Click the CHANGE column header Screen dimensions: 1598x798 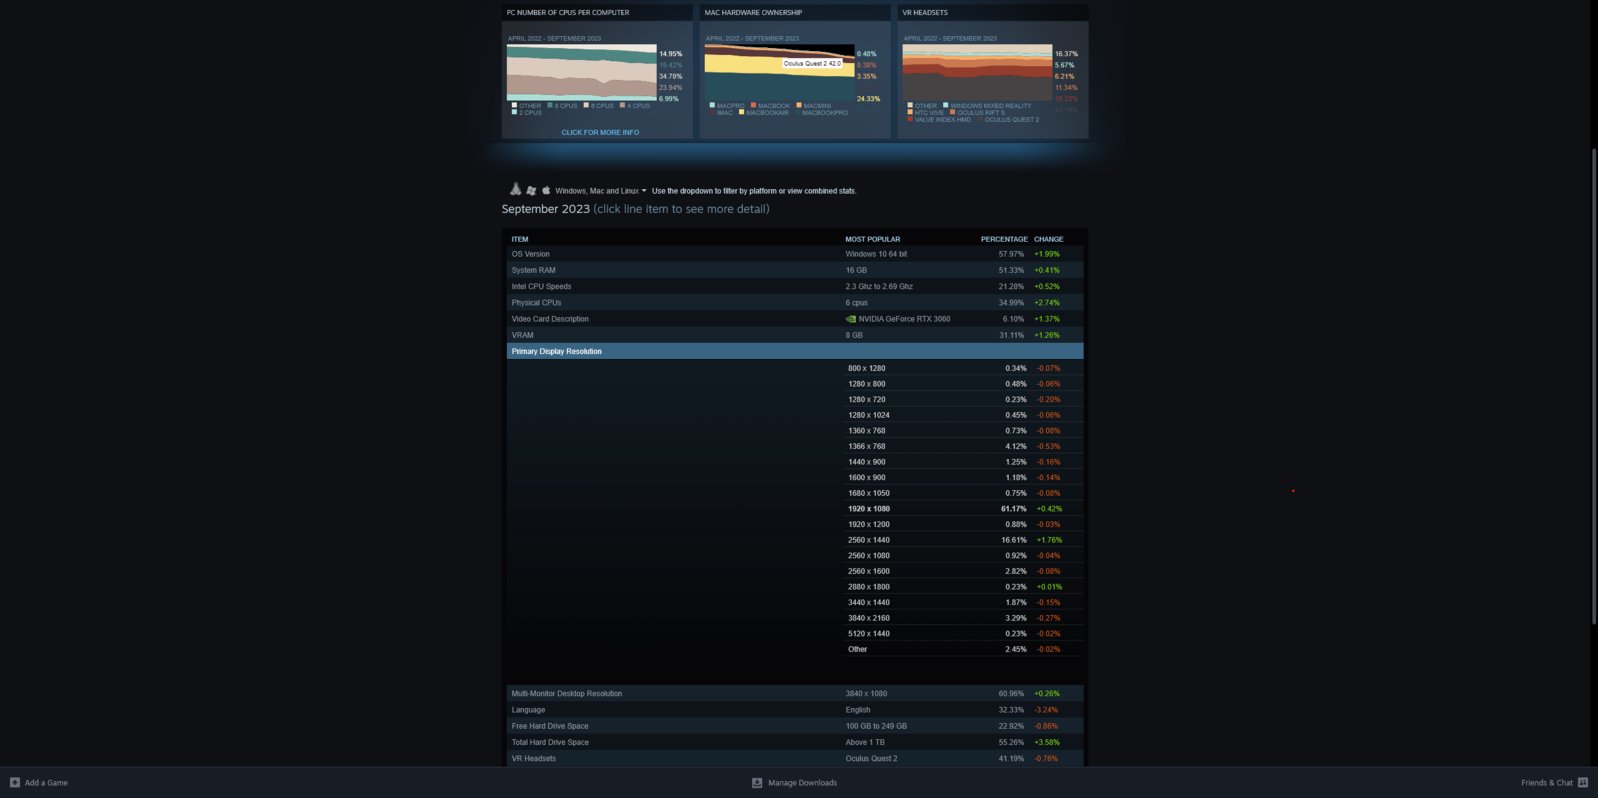click(1048, 239)
